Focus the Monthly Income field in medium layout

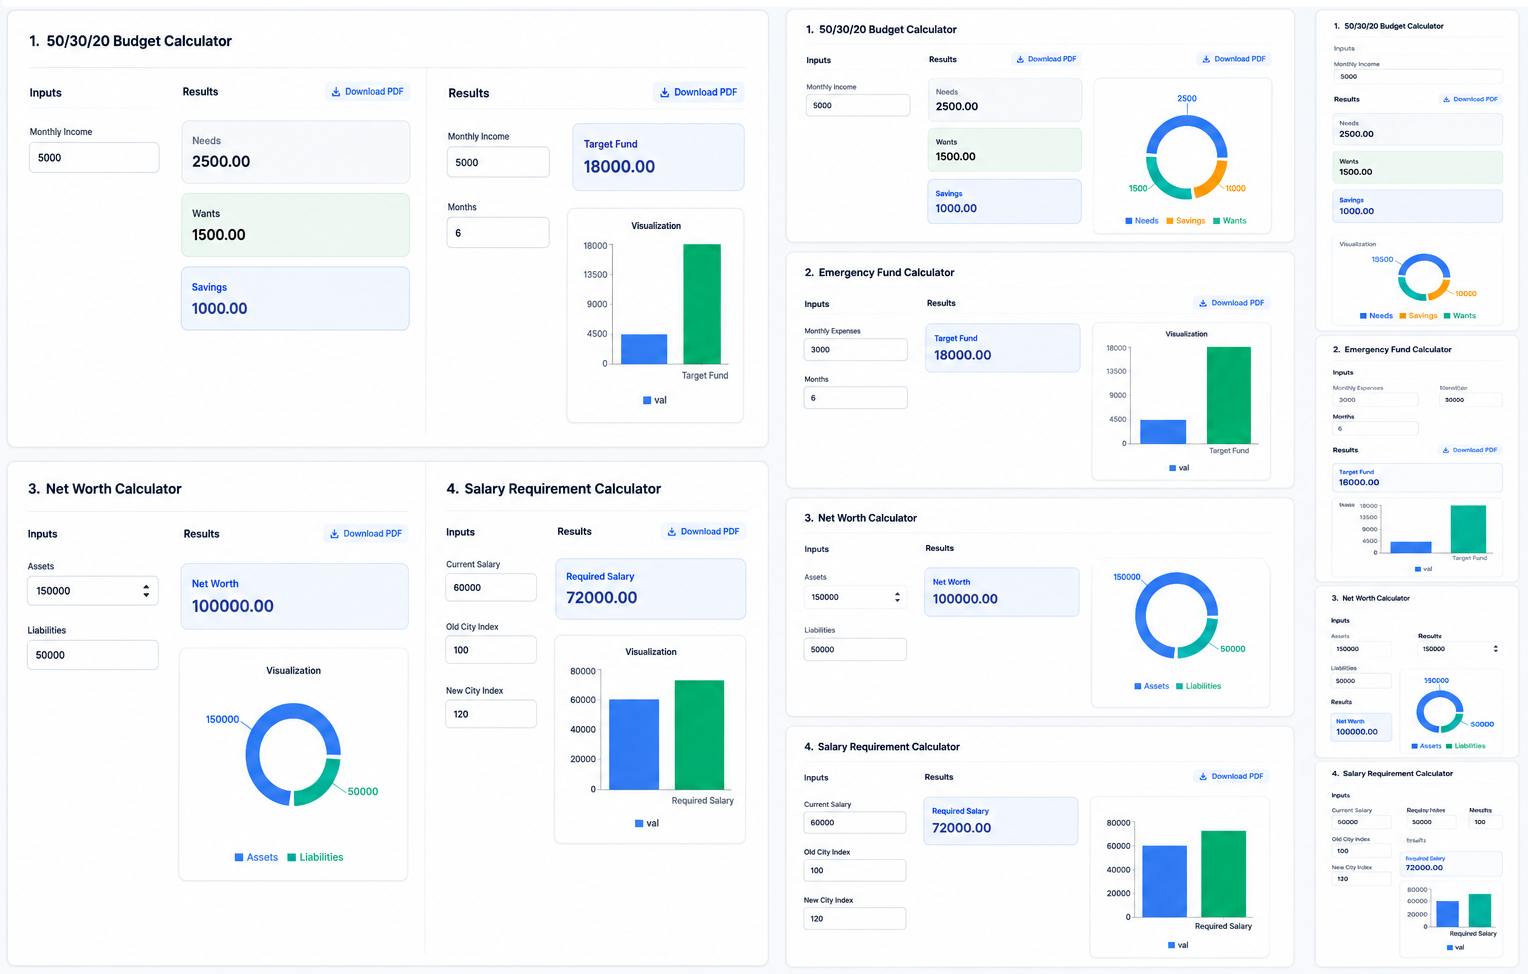tap(858, 105)
